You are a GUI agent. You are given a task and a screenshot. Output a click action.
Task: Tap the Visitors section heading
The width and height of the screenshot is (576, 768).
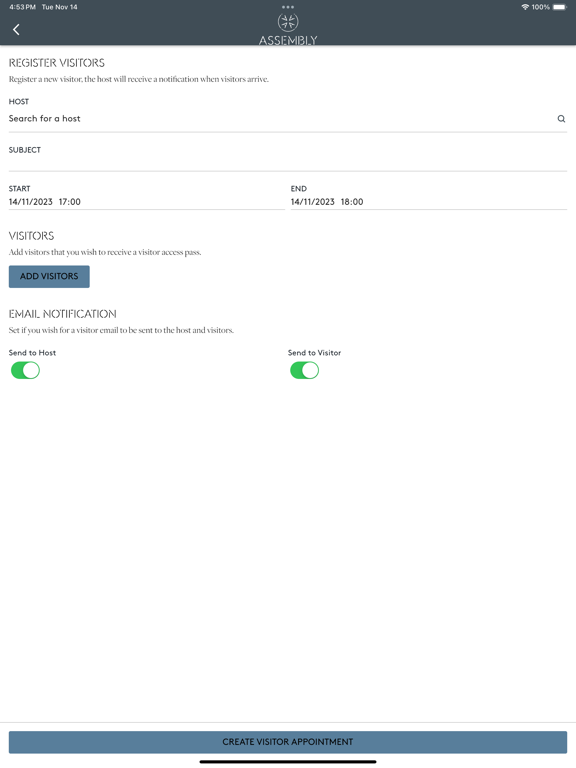(31, 236)
